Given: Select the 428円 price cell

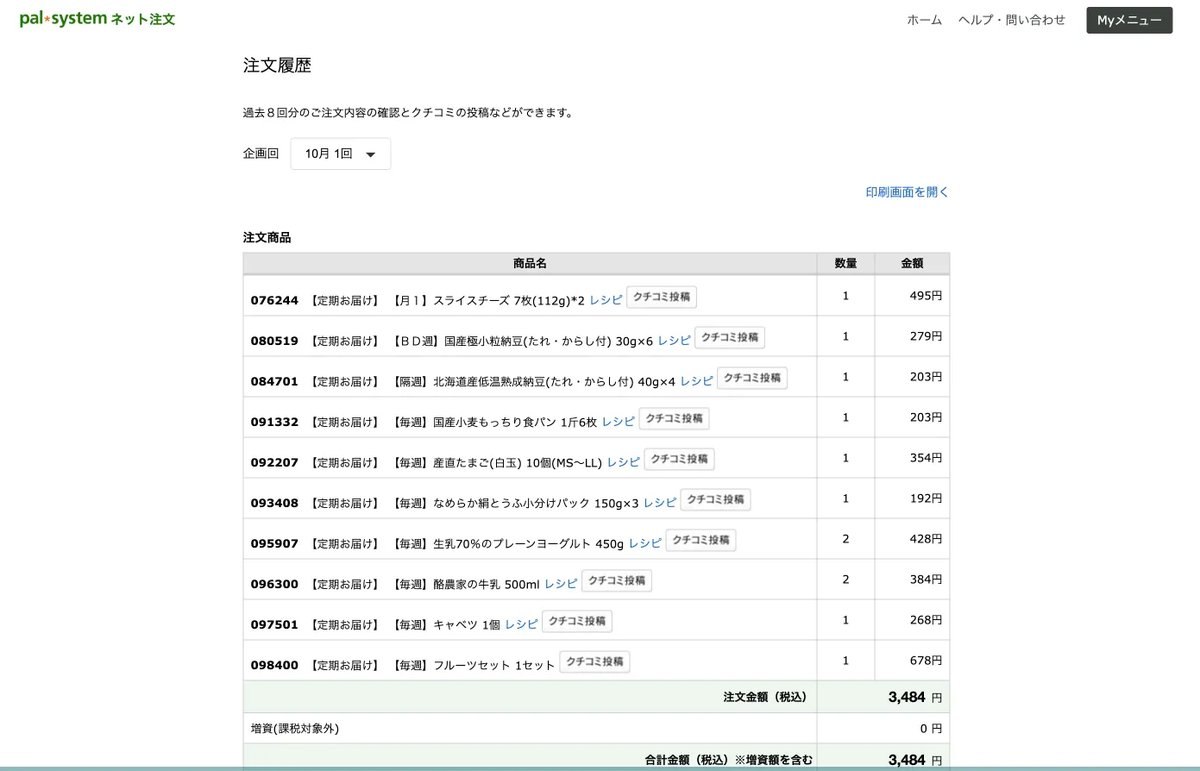Looking at the screenshot, I should point(912,539).
